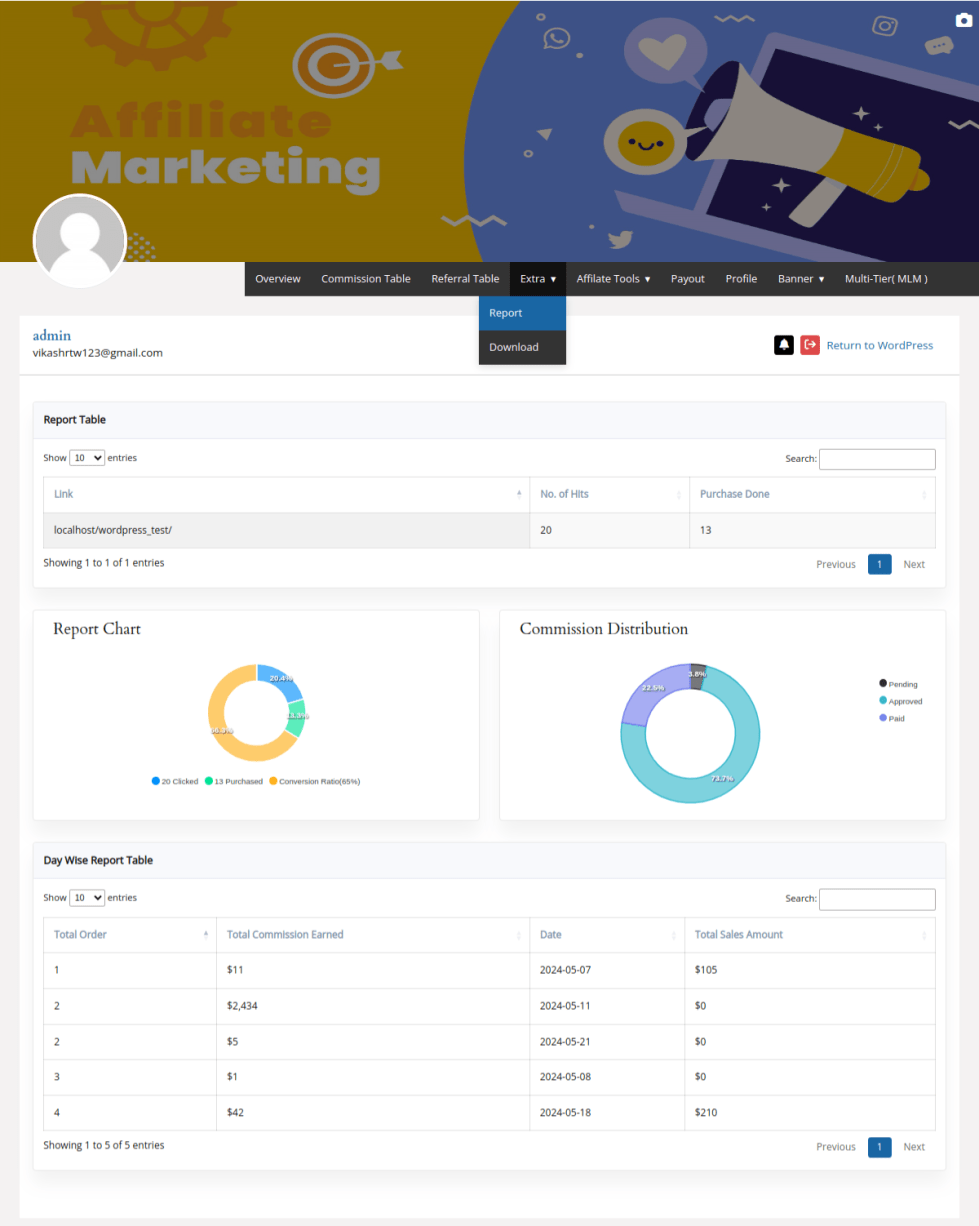
Task: Toggle Paid legend item
Action: pyautogui.click(x=891, y=718)
